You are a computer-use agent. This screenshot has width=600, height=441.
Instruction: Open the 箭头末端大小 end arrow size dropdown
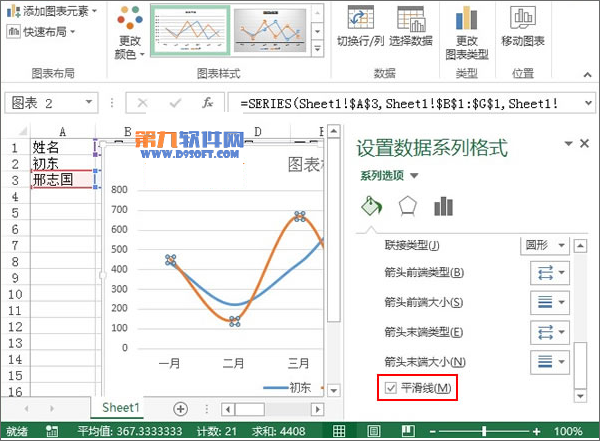545,360
